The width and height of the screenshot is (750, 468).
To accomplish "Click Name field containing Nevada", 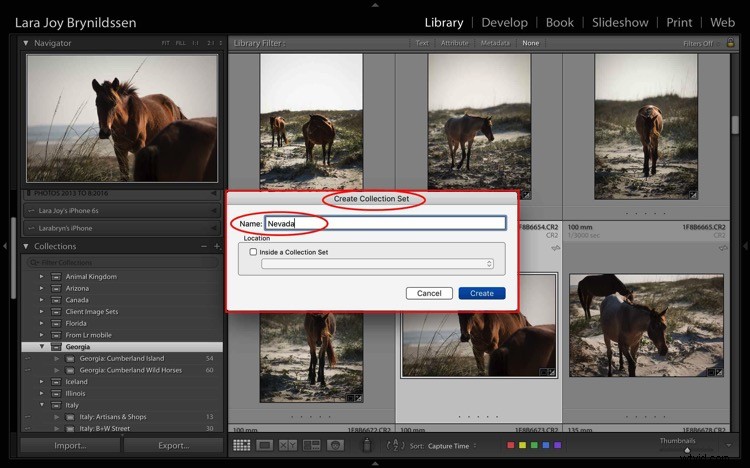I will click(x=385, y=223).
